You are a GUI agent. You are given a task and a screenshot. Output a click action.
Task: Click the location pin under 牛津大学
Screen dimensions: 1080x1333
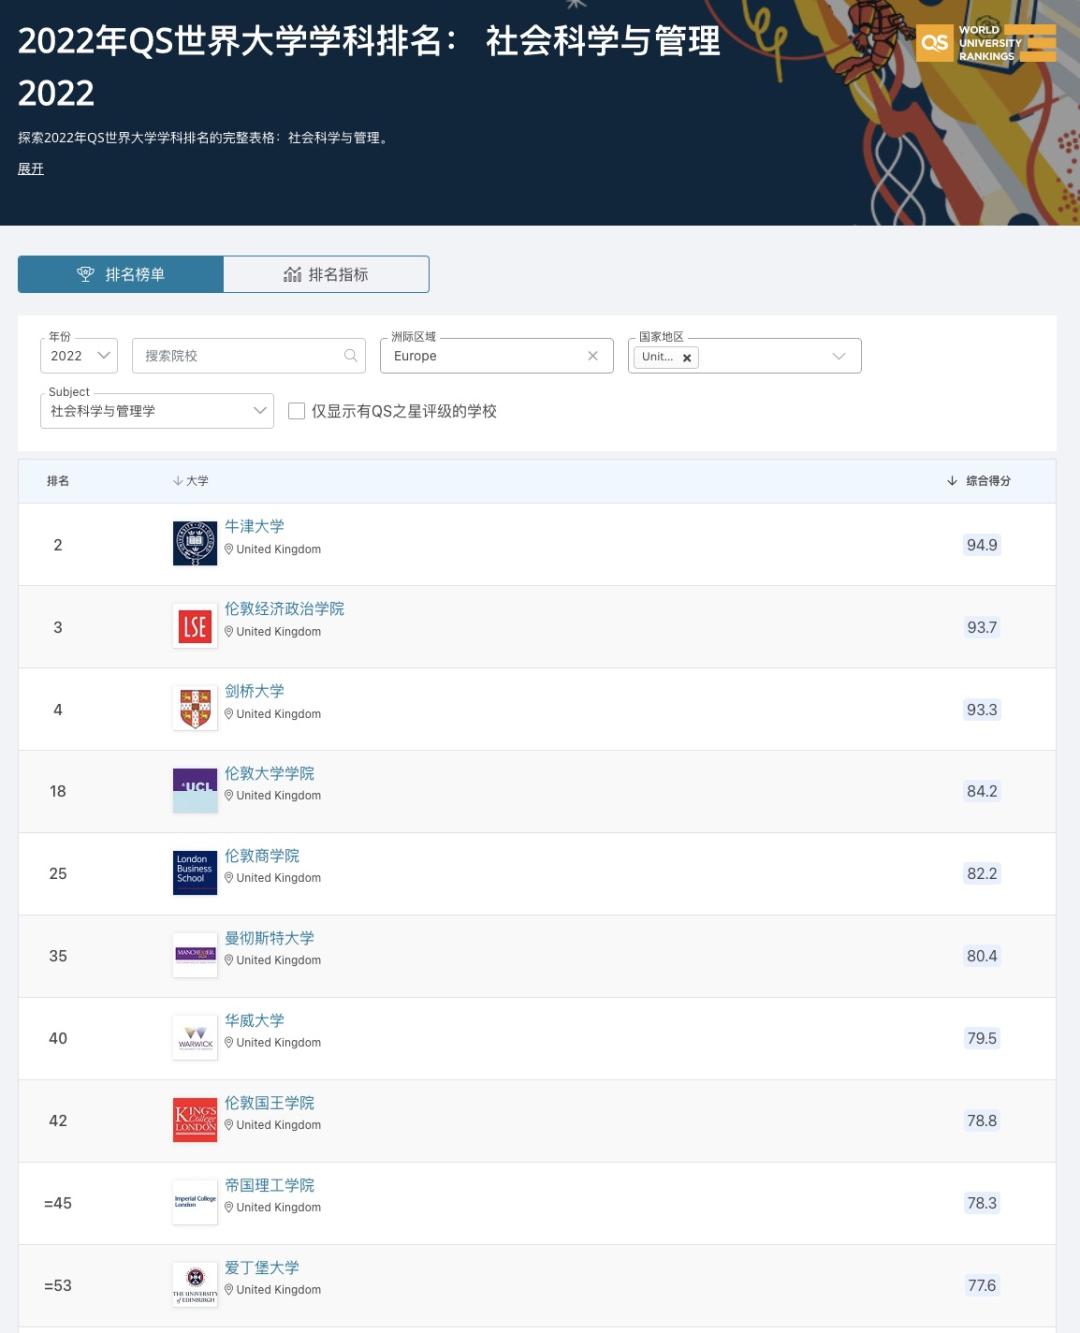(229, 549)
